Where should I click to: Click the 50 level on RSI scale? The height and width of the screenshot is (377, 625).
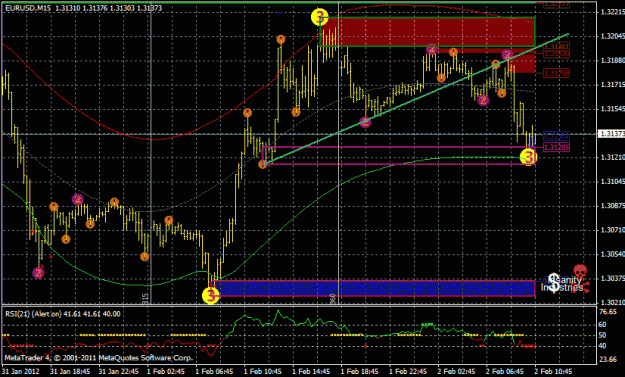click(603, 335)
